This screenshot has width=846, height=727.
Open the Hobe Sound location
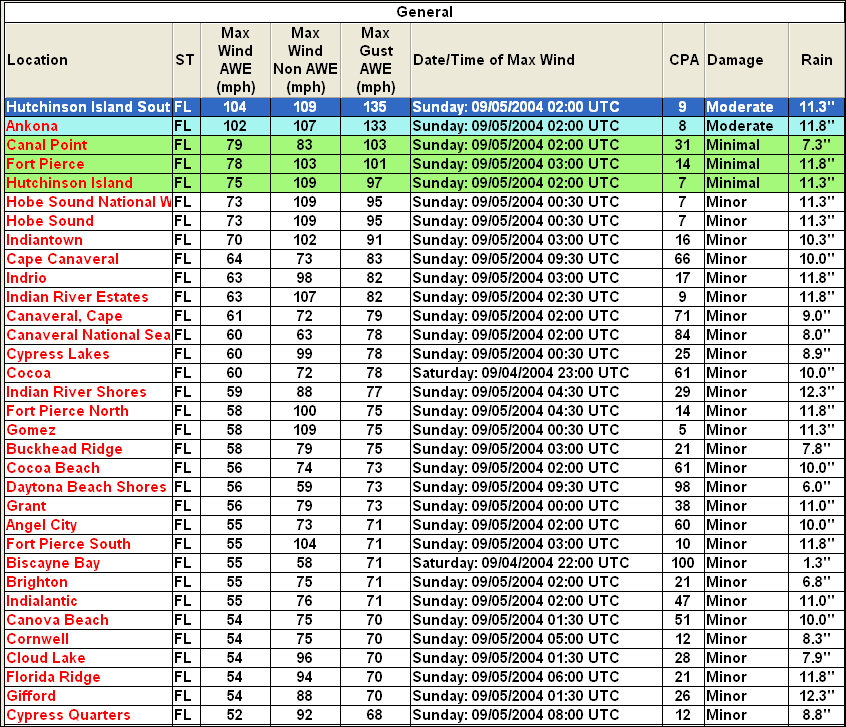click(50, 221)
